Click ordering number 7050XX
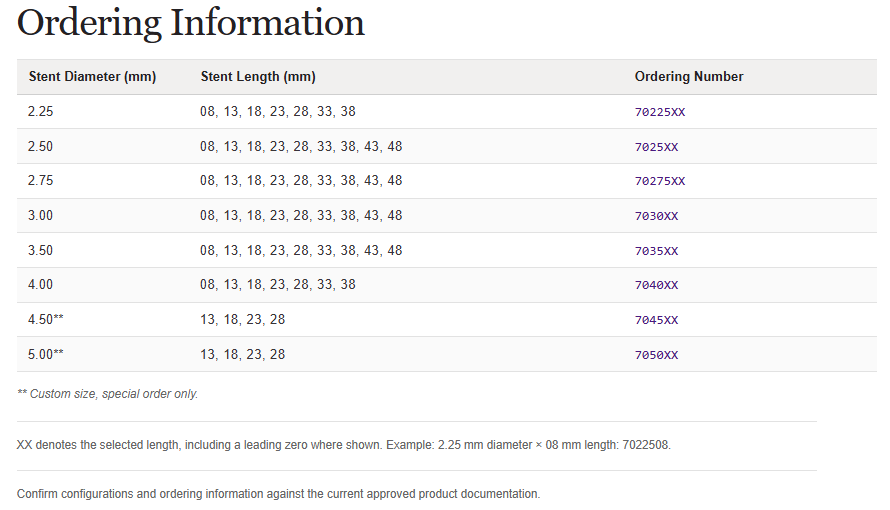The width and height of the screenshot is (890, 510). (x=656, y=355)
